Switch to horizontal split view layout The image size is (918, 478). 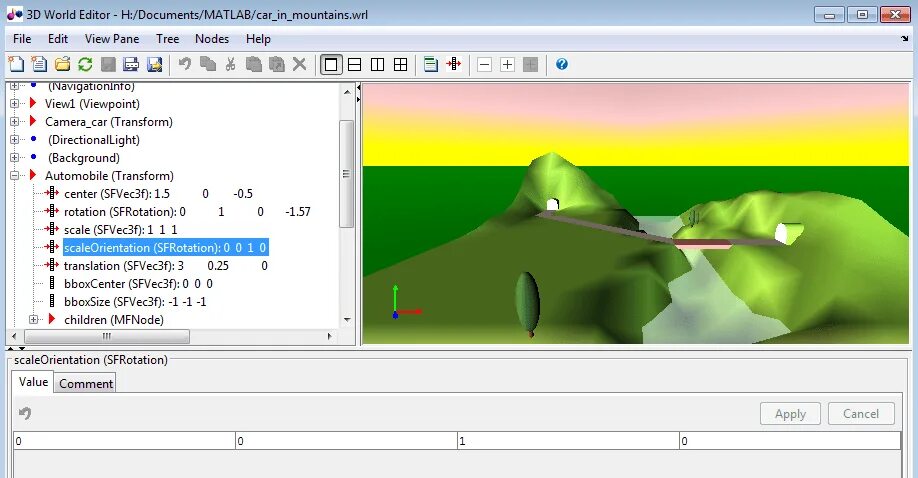pyautogui.click(x=354, y=64)
